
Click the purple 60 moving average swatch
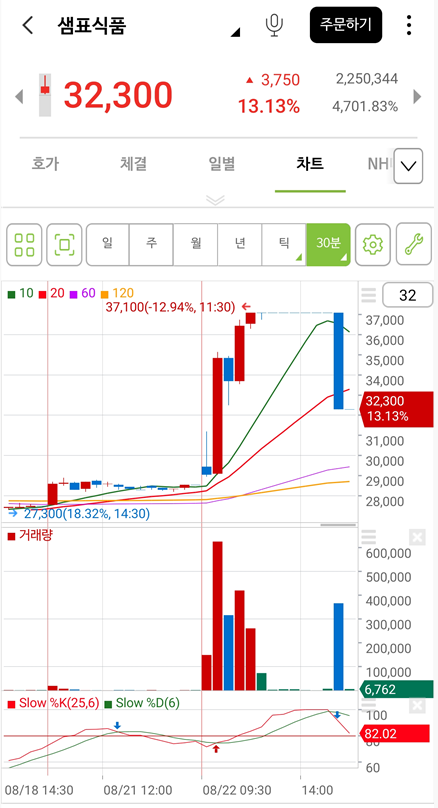point(73,294)
